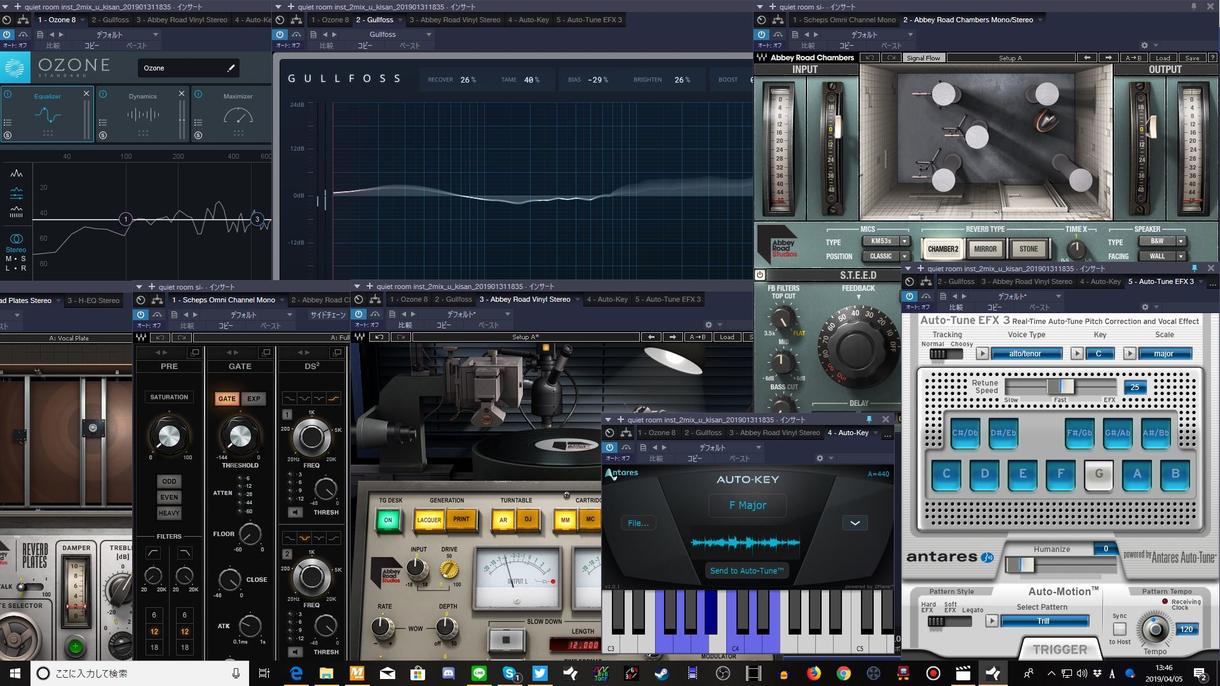1220x686 pixels.
Task: Switch to 3 - Abbey Road Vinyl Stereo tab in Auto-Key window
Action: pos(774,432)
